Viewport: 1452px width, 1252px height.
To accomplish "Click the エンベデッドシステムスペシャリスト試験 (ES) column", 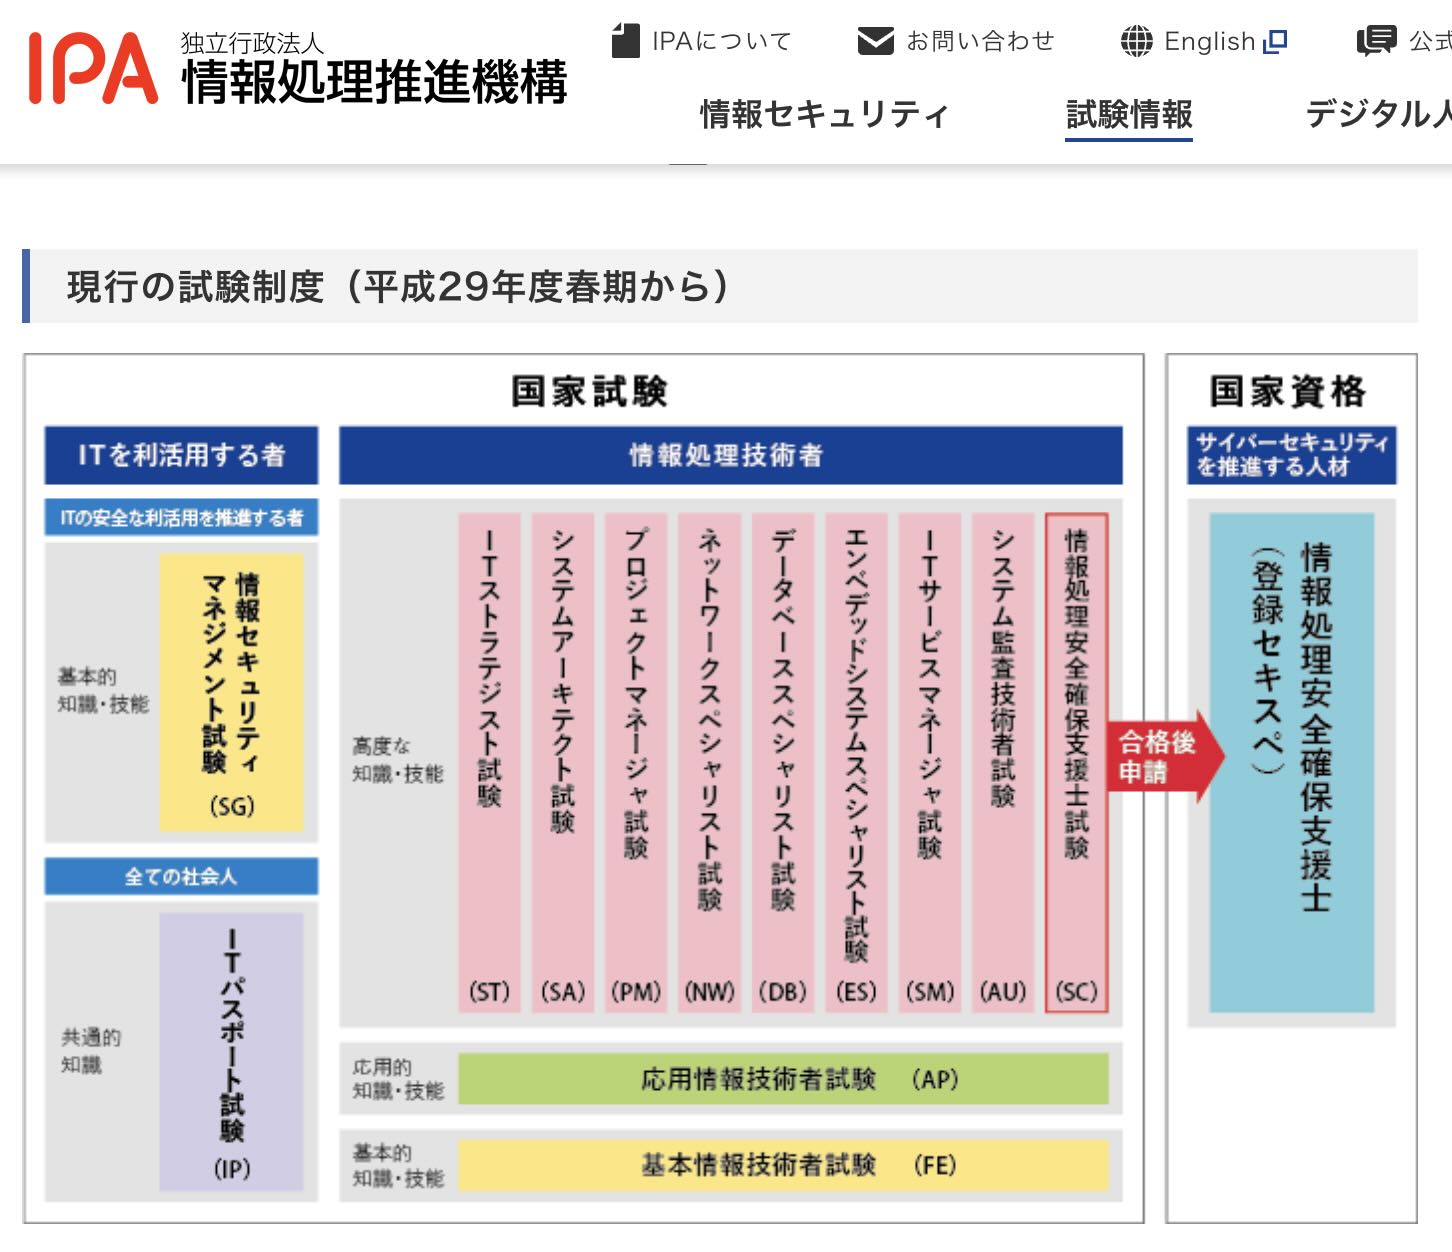I will pyautogui.click(x=856, y=763).
